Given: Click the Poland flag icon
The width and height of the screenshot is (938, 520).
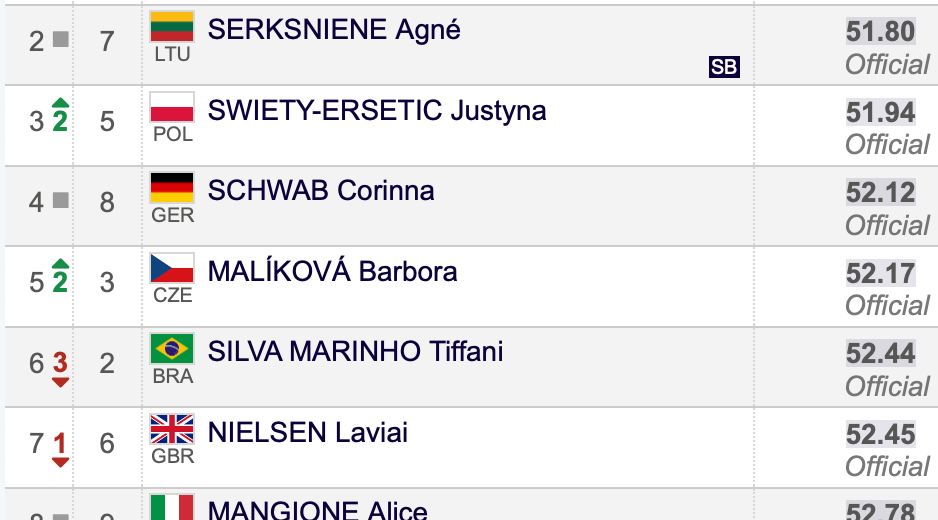Looking at the screenshot, I should point(172,107).
